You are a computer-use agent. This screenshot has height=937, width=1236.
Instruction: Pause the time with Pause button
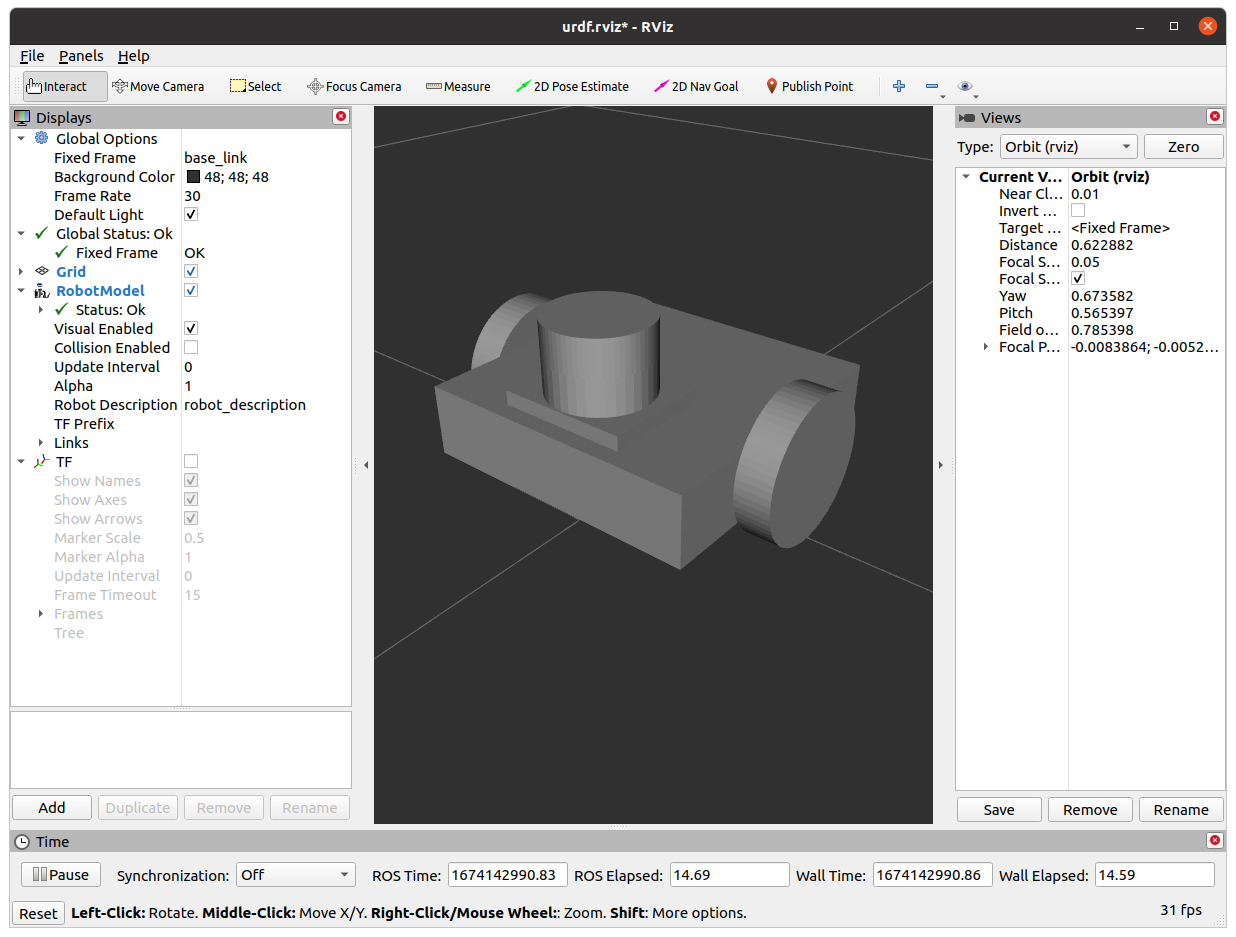pos(61,874)
